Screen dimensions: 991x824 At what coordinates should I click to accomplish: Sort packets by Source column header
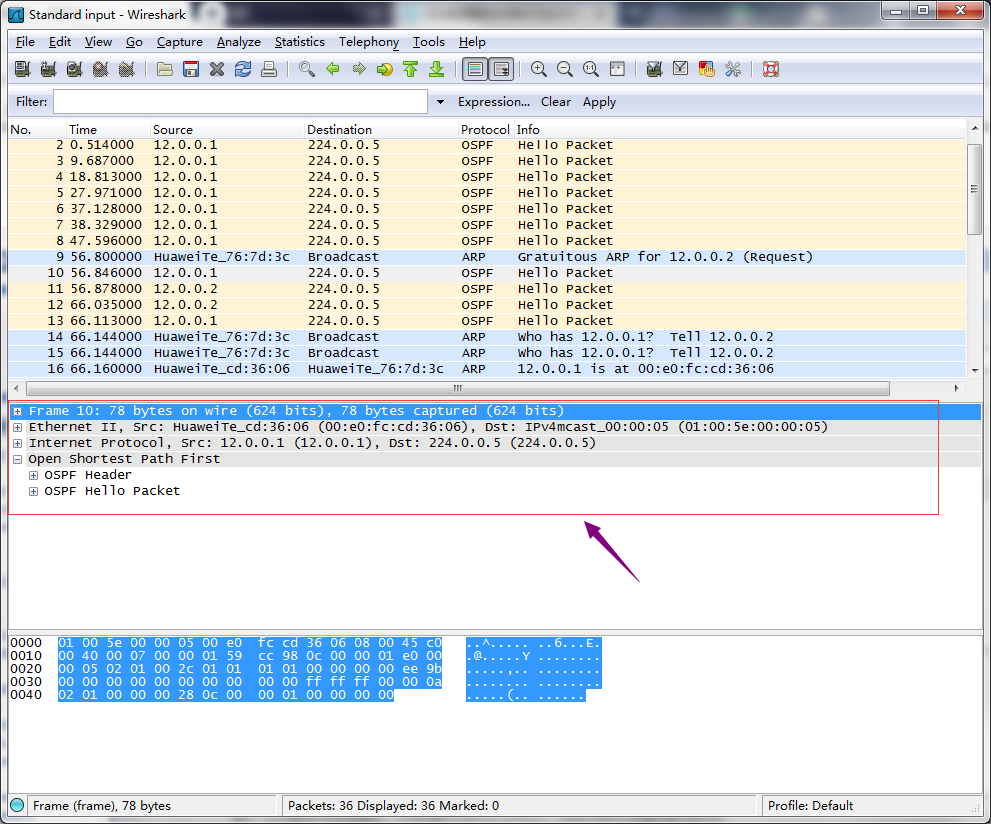[228, 130]
